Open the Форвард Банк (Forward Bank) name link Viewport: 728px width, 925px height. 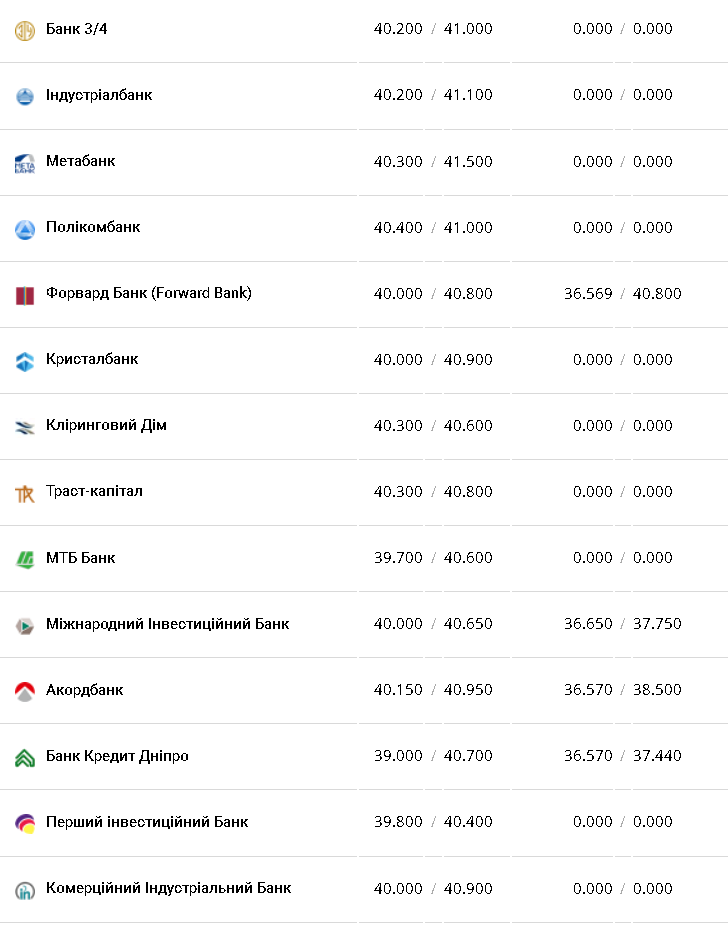(x=148, y=293)
